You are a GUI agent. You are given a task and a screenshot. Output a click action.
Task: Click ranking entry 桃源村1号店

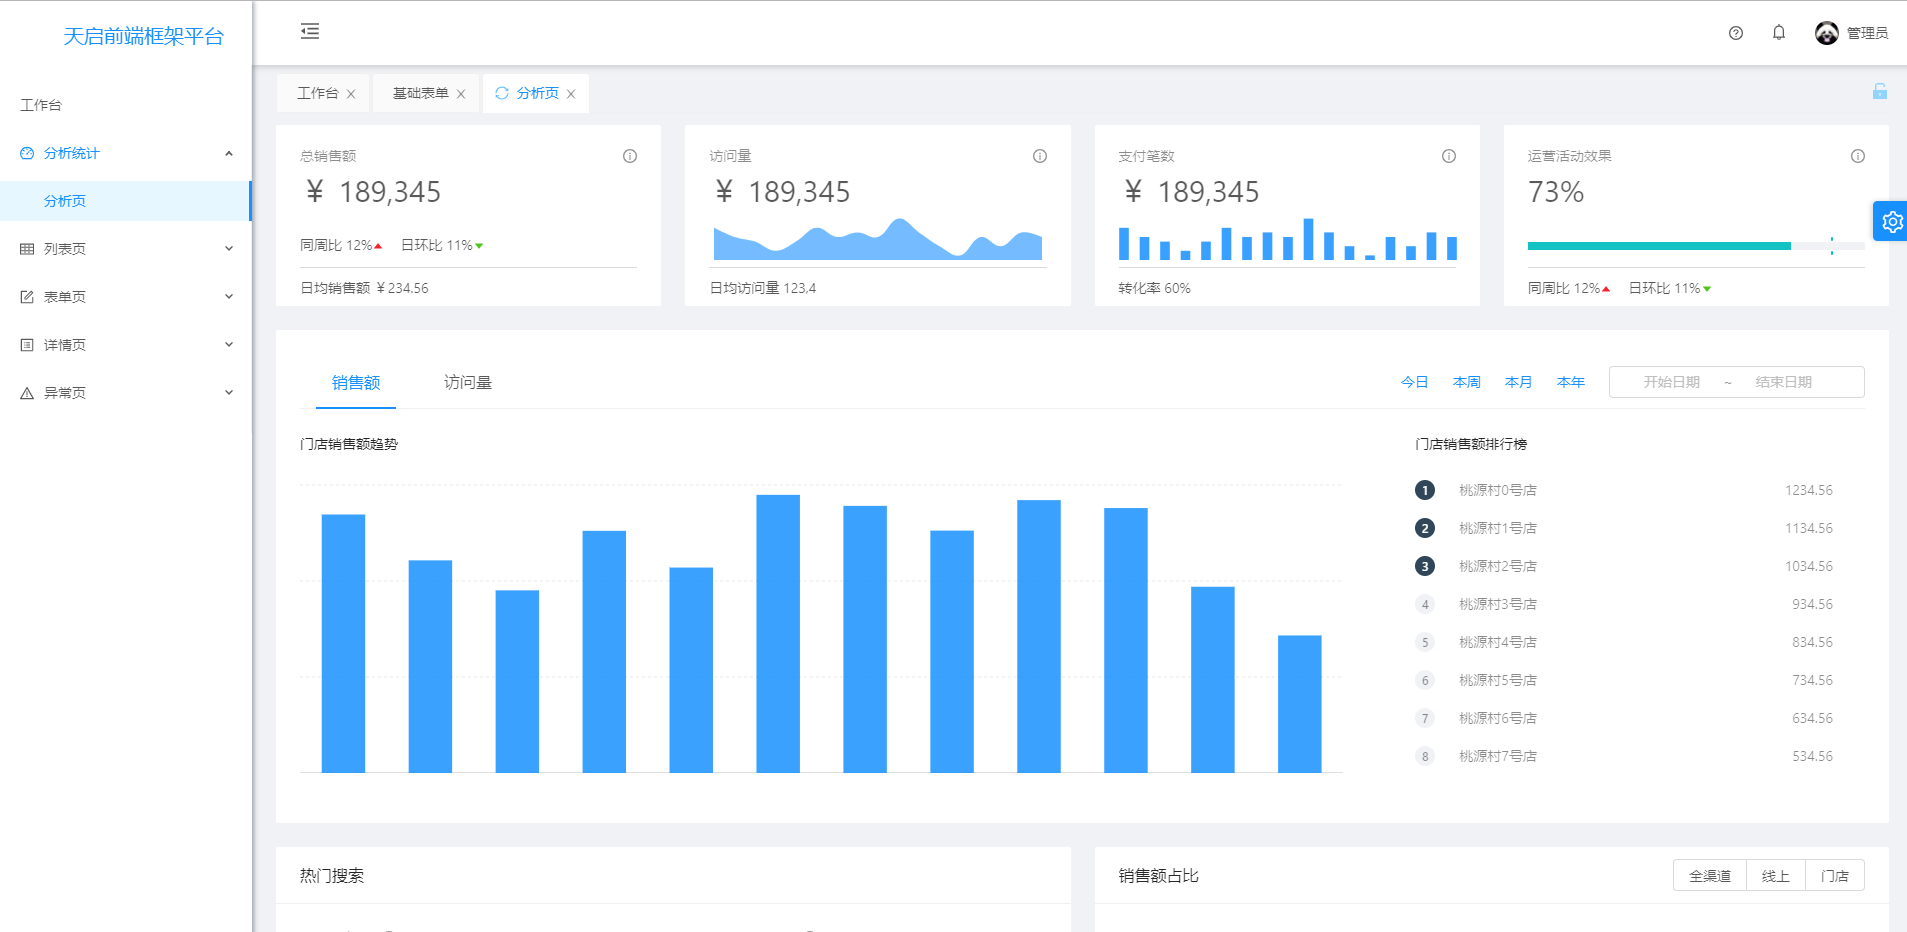[1497, 528]
